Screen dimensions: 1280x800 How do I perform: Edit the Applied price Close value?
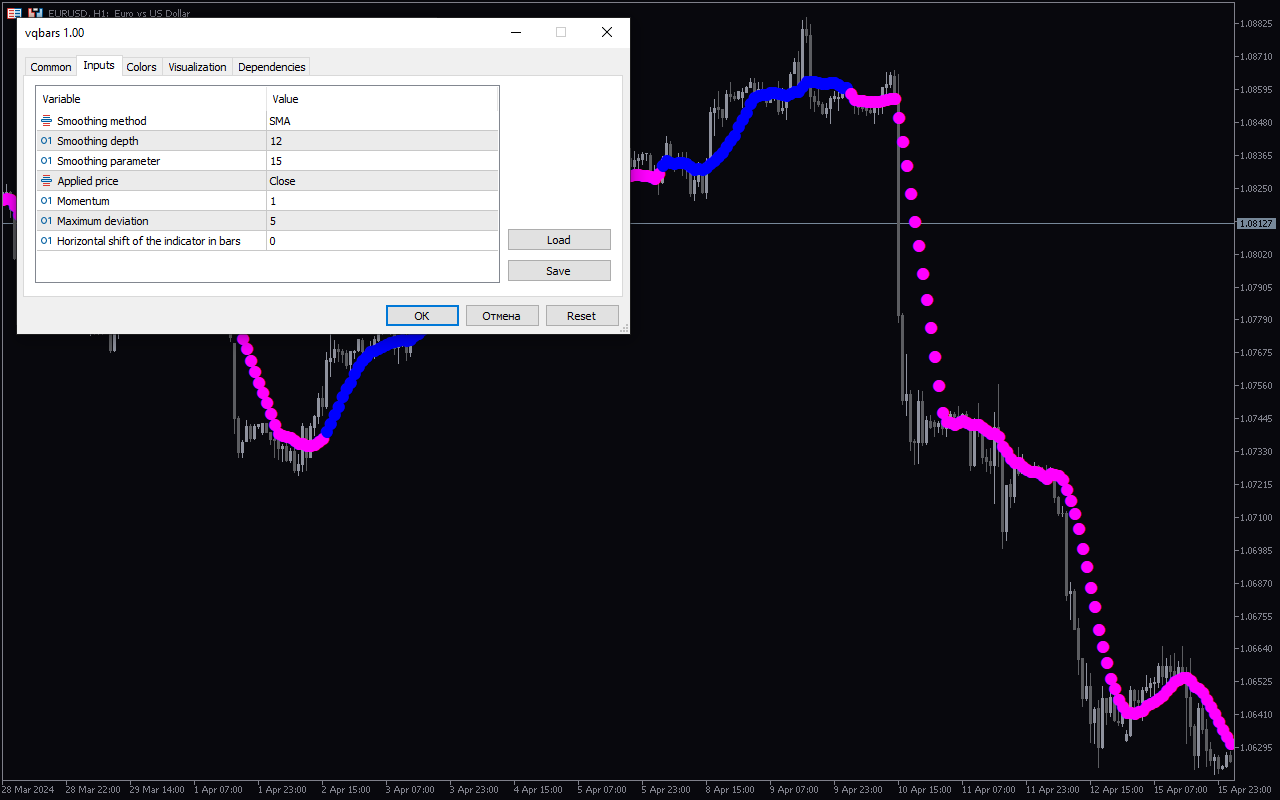tap(382, 181)
